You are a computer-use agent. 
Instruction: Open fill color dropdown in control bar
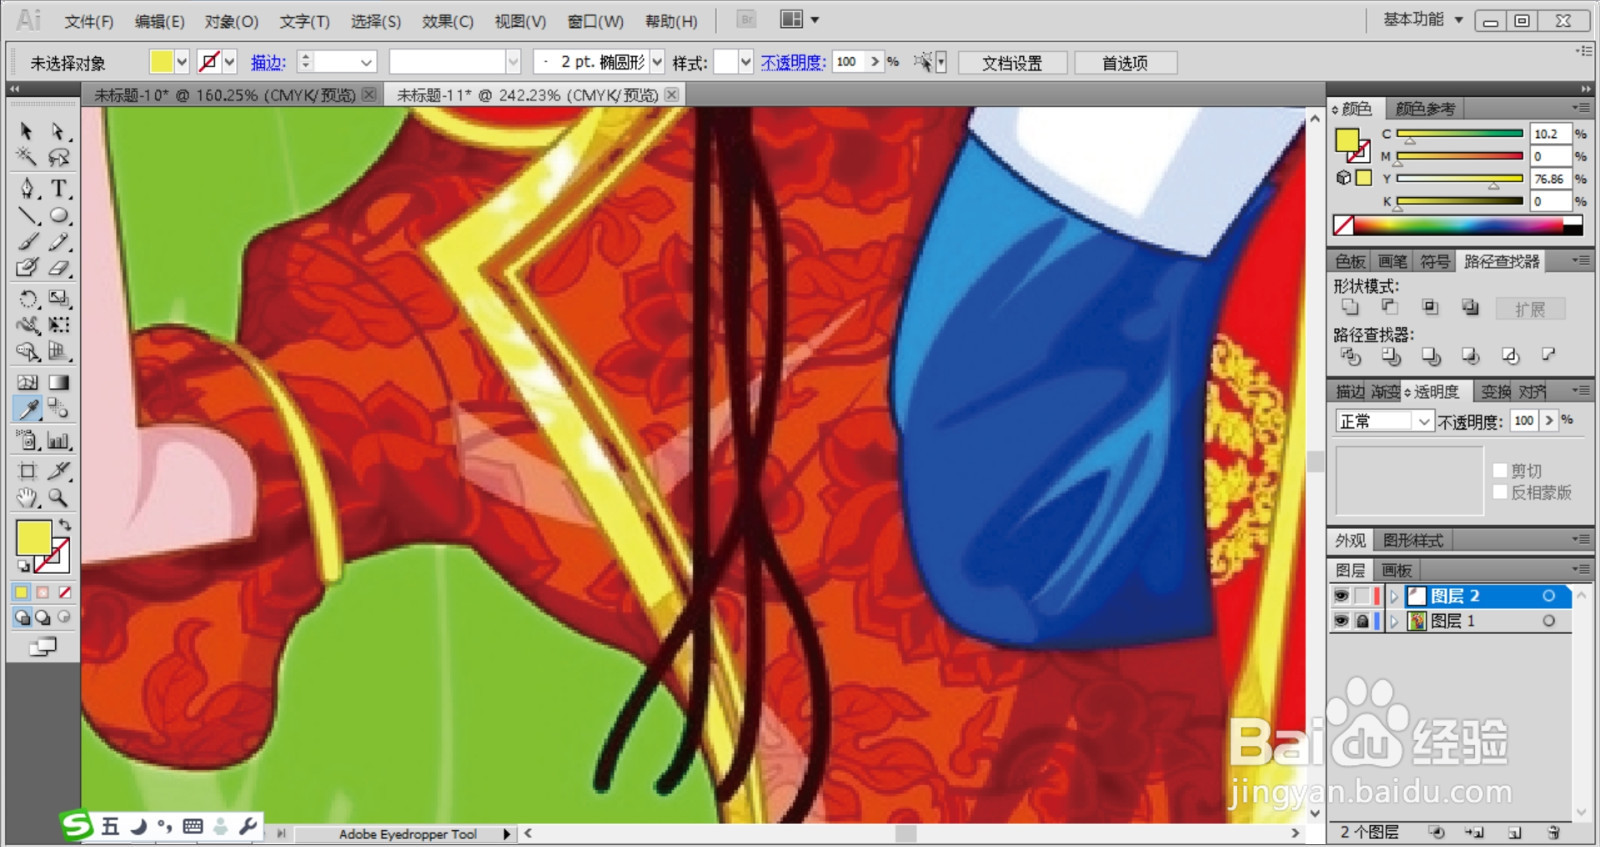point(182,62)
